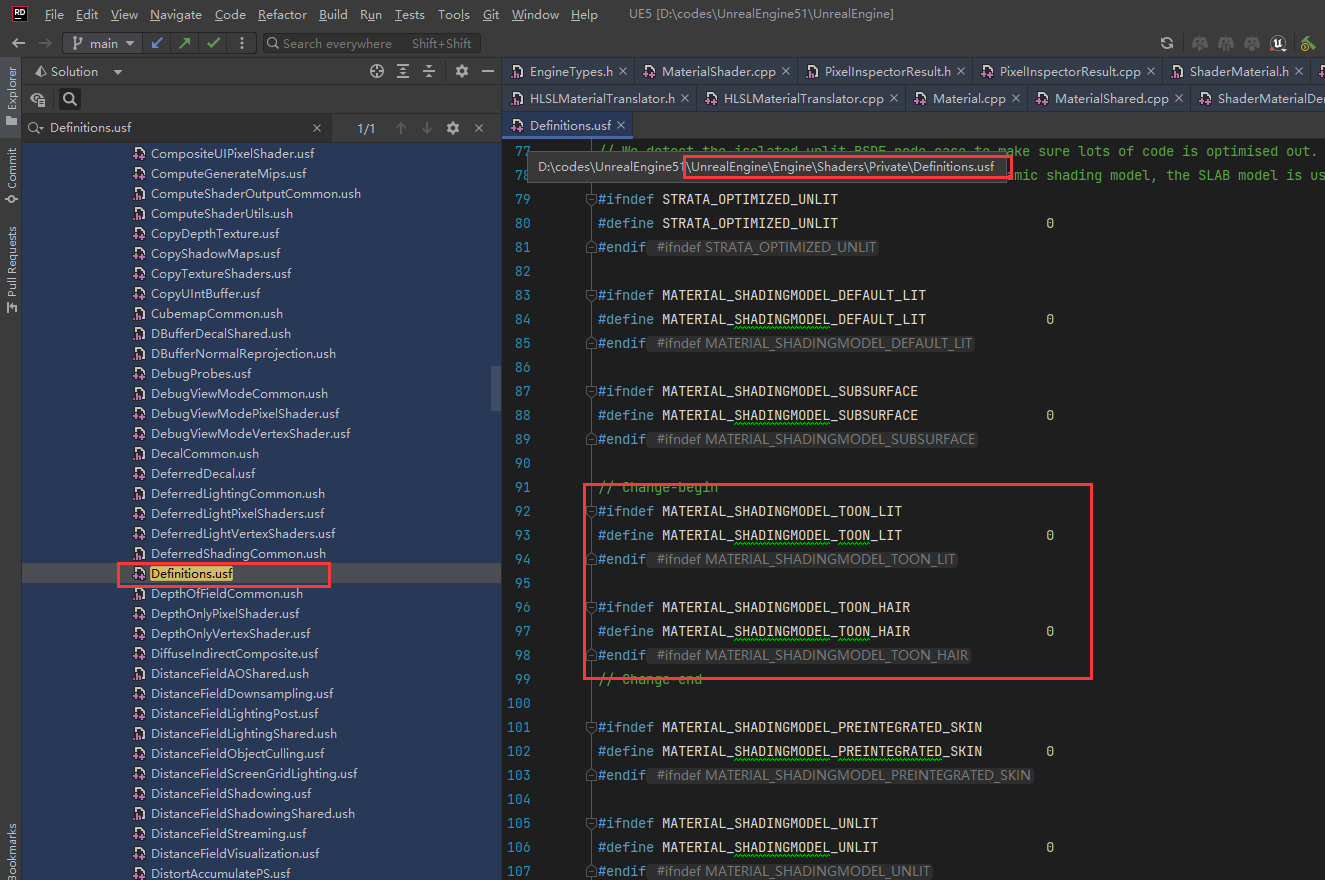Select the Search Everywhere magnifier icon
This screenshot has width=1325, height=880.
272,43
